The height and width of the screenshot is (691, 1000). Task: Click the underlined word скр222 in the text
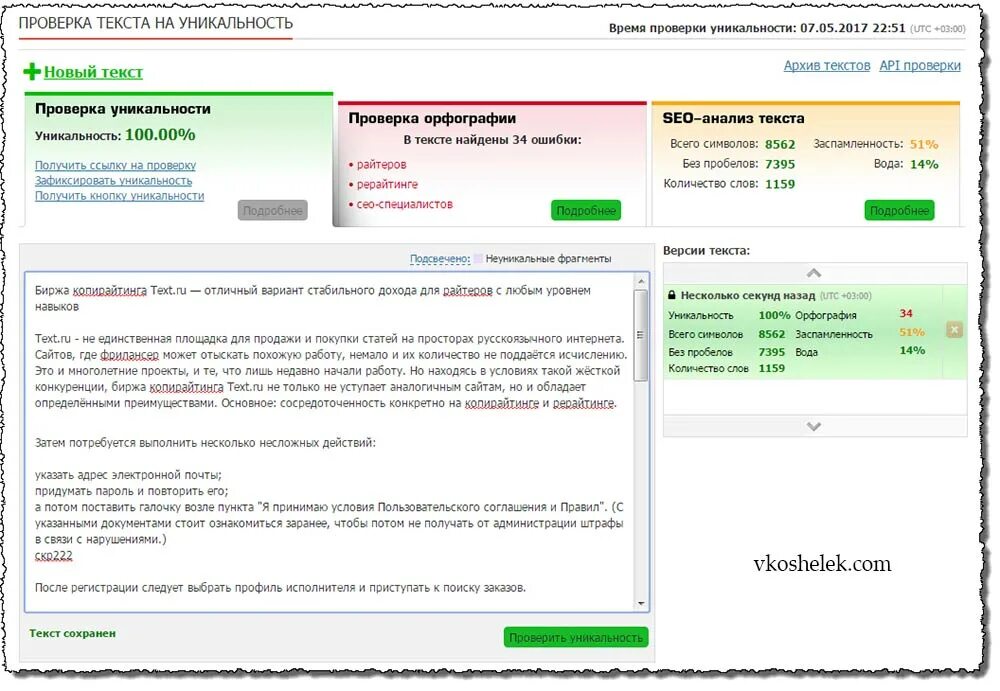tap(54, 556)
